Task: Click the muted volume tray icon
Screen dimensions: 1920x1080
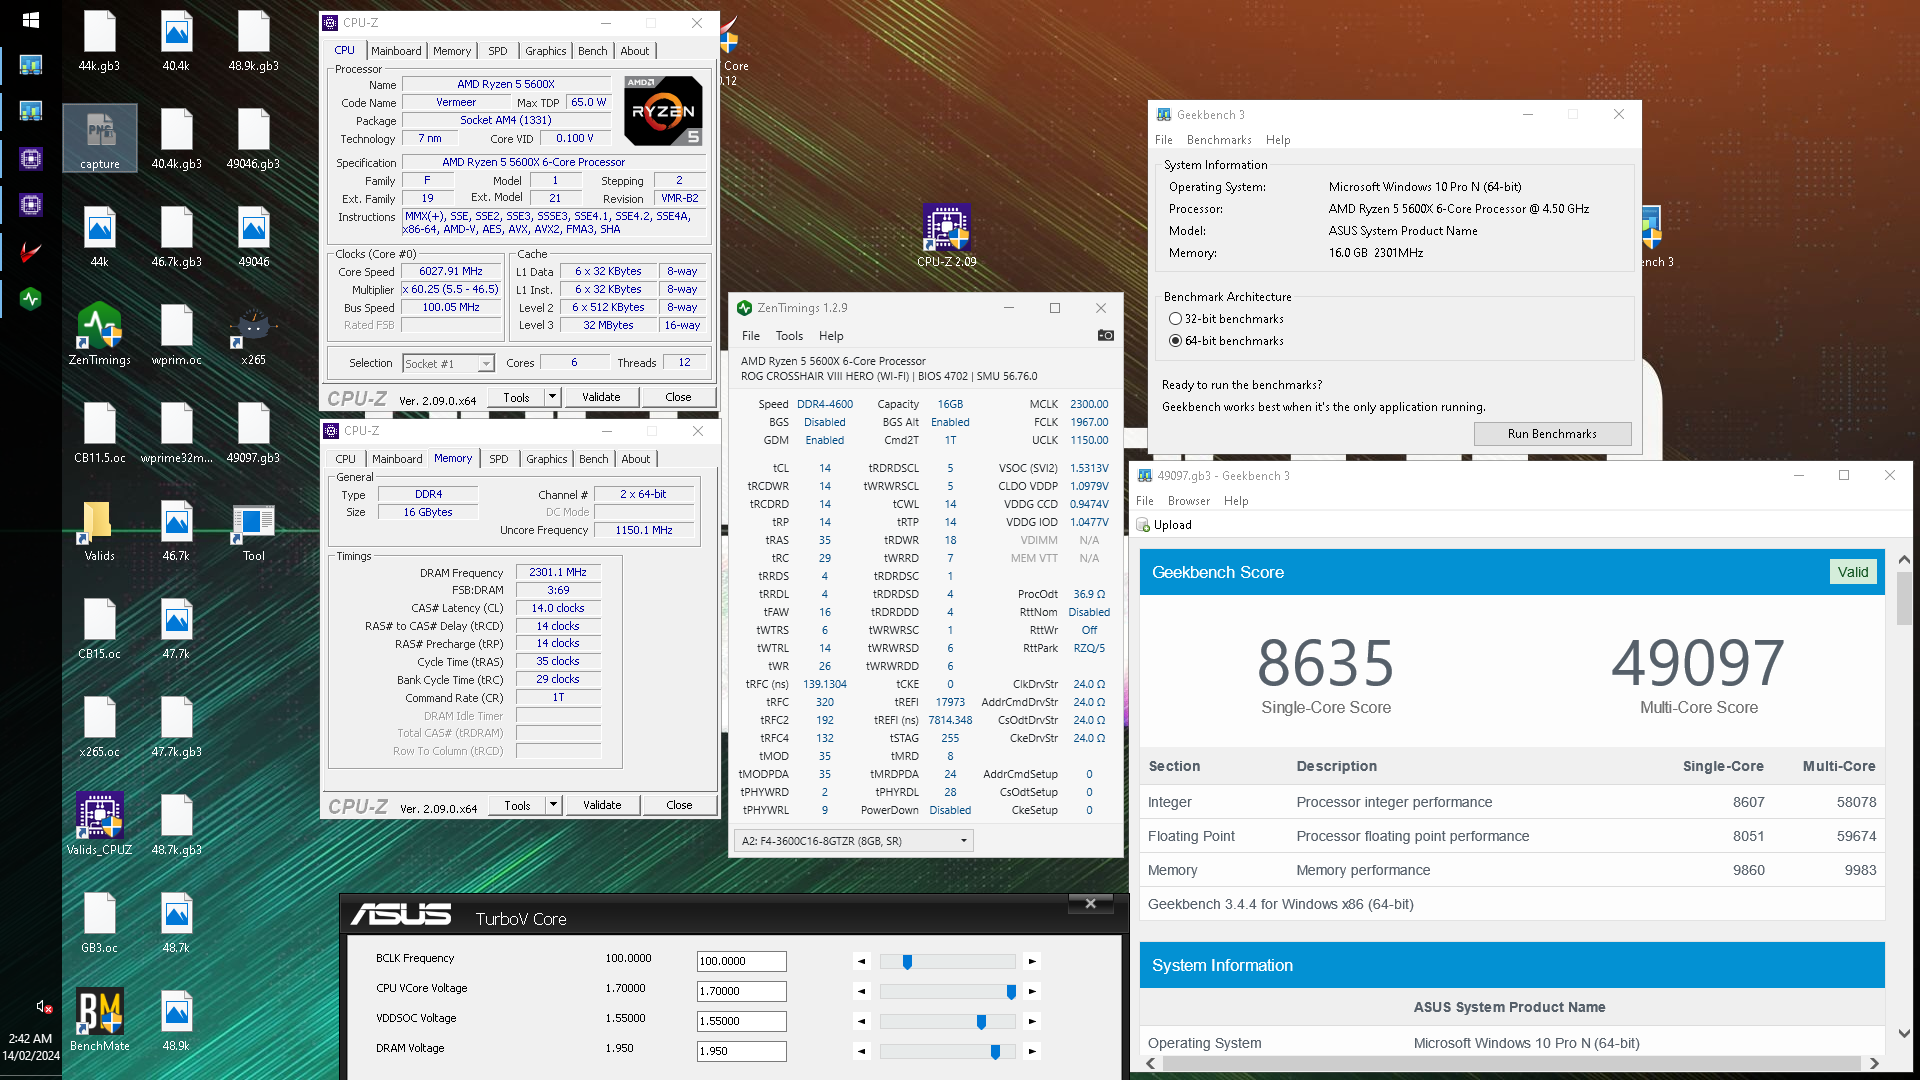Action: click(x=43, y=1007)
